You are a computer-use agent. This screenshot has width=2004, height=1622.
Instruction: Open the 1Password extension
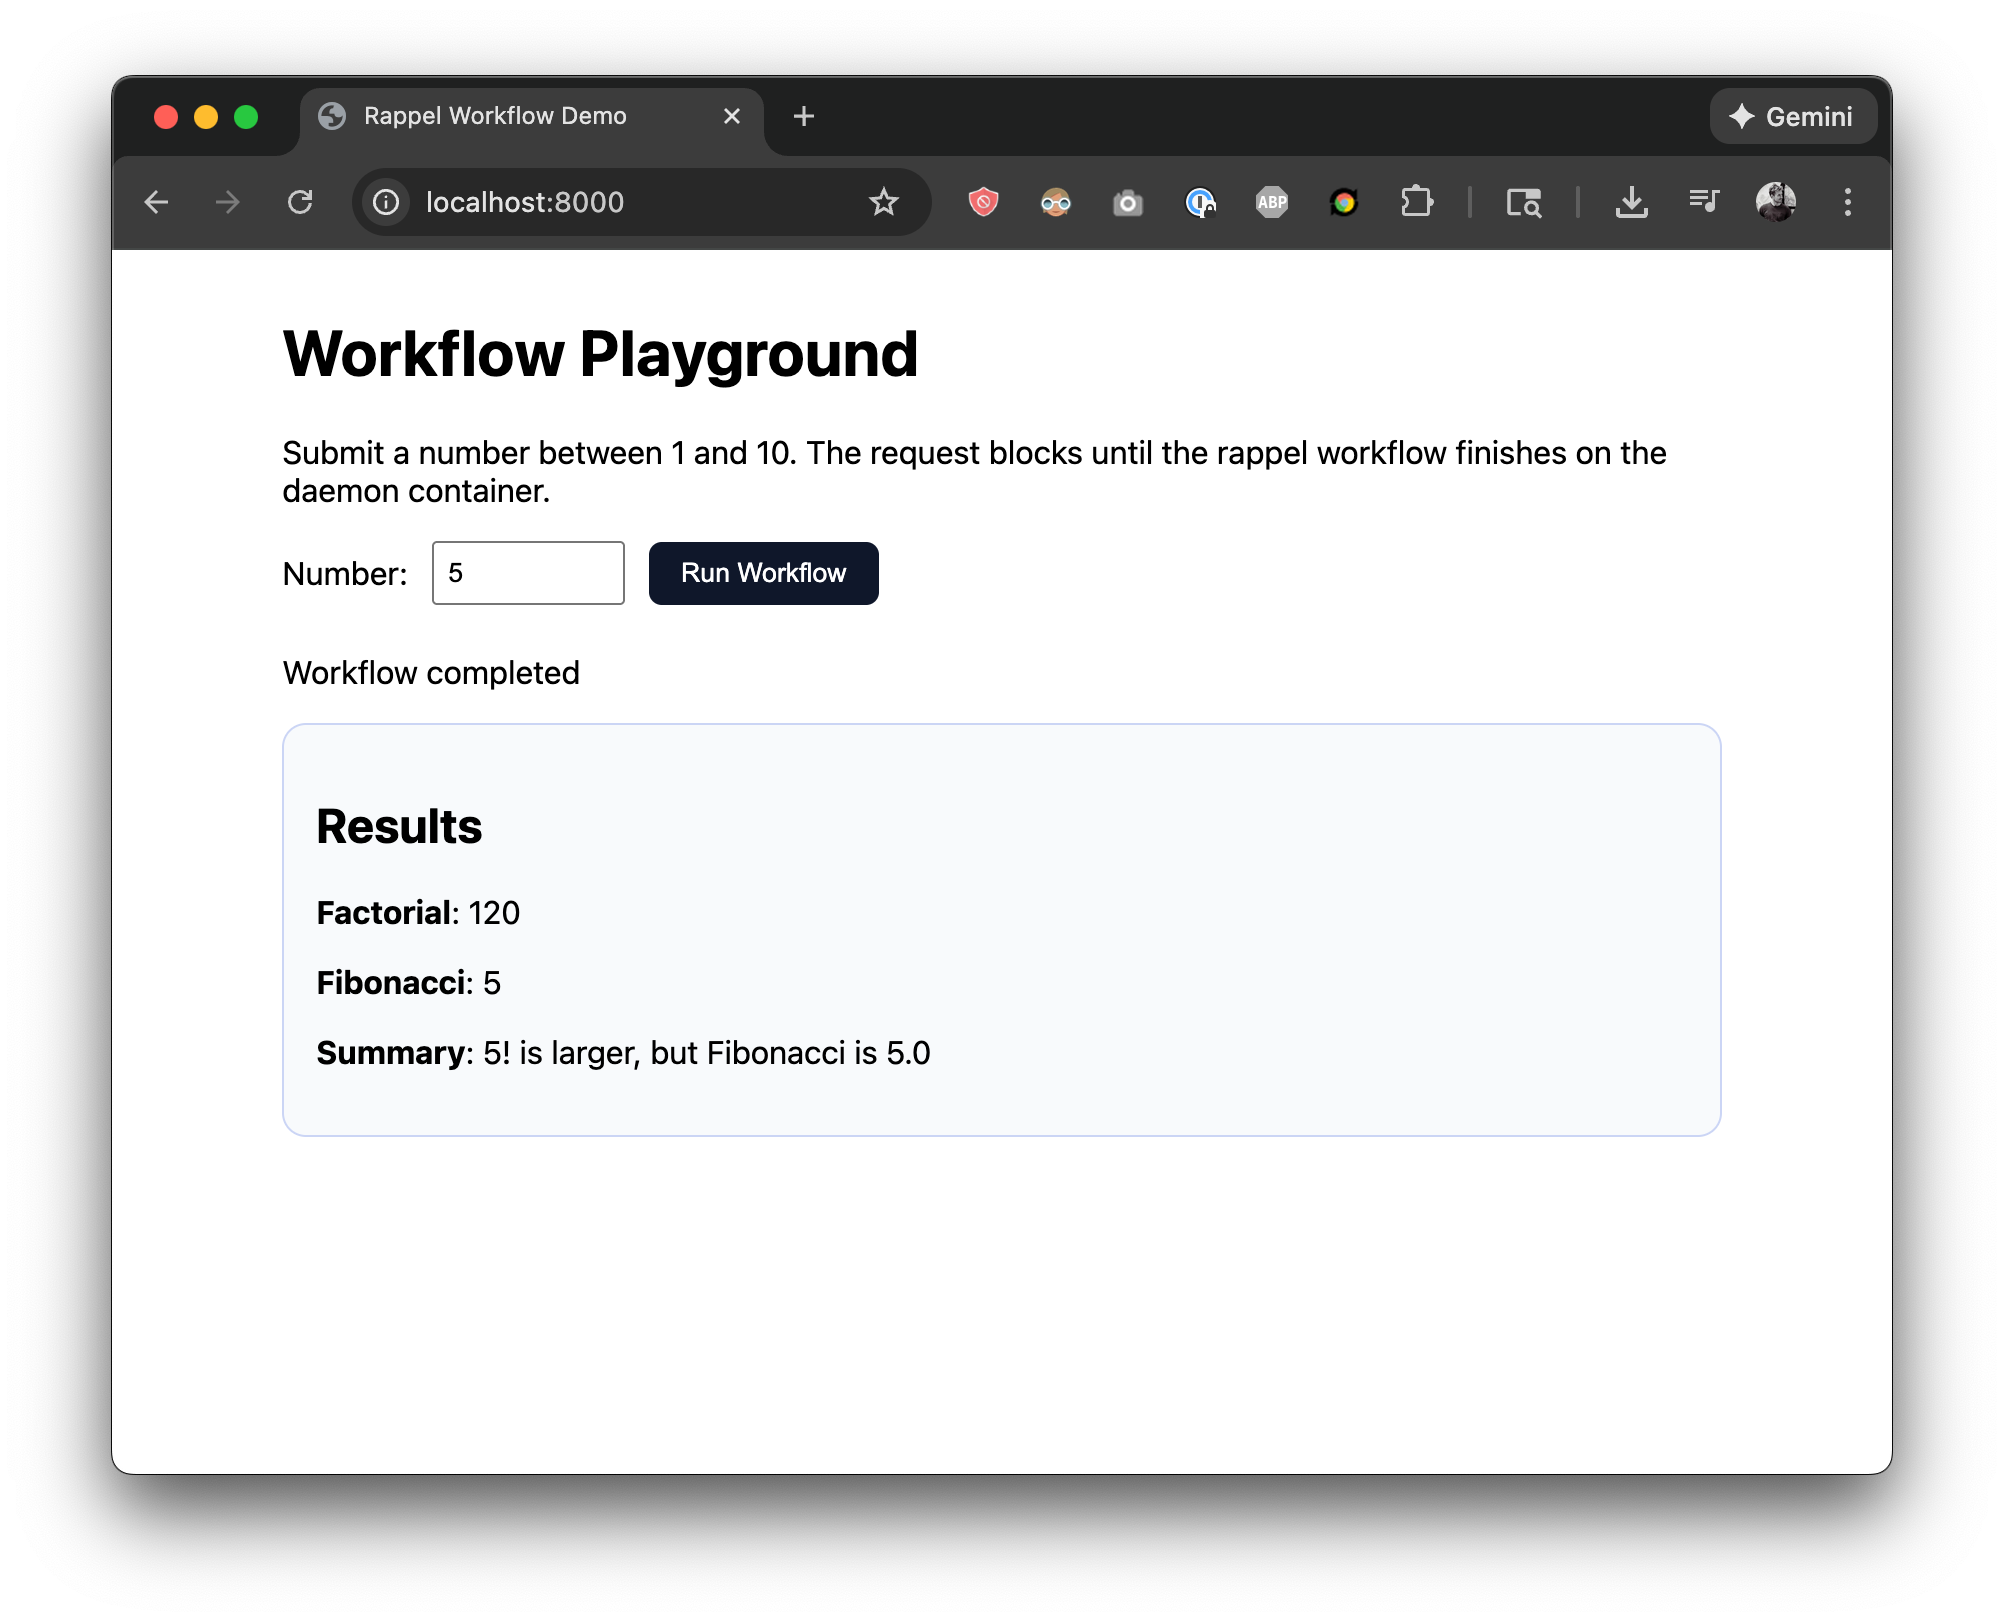pyautogui.click(x=1201, y=202)
